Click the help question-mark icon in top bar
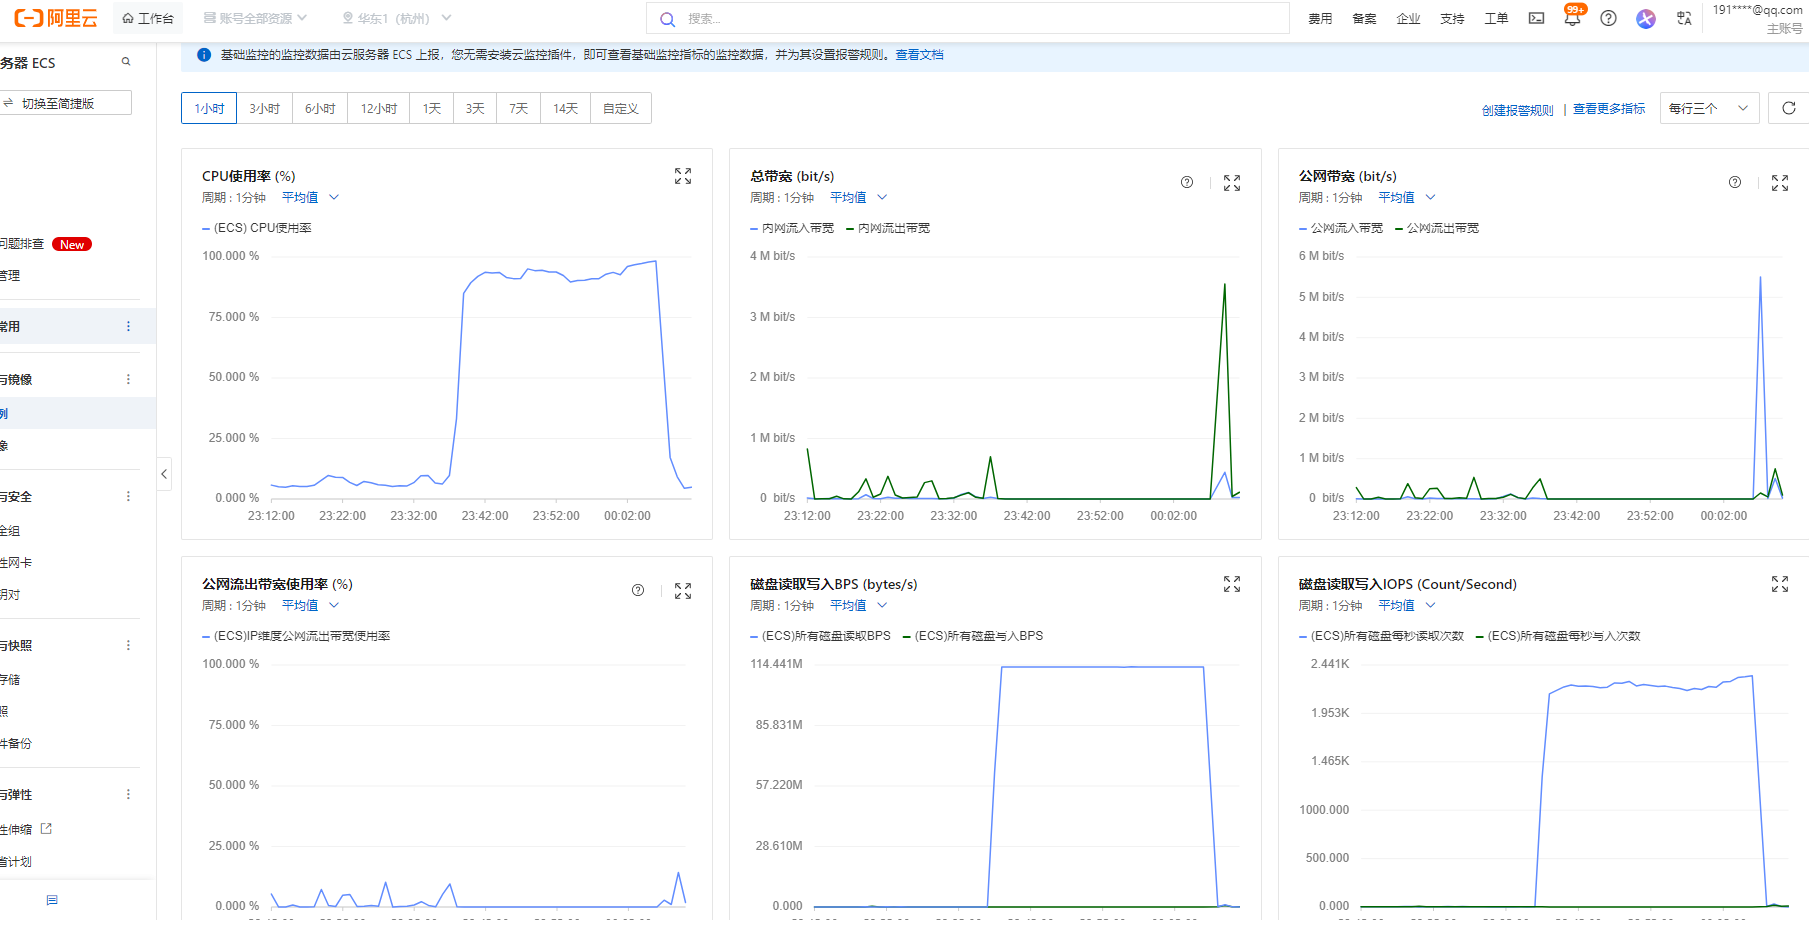Screen dimensions: 1809x928 click(1608, 18)
